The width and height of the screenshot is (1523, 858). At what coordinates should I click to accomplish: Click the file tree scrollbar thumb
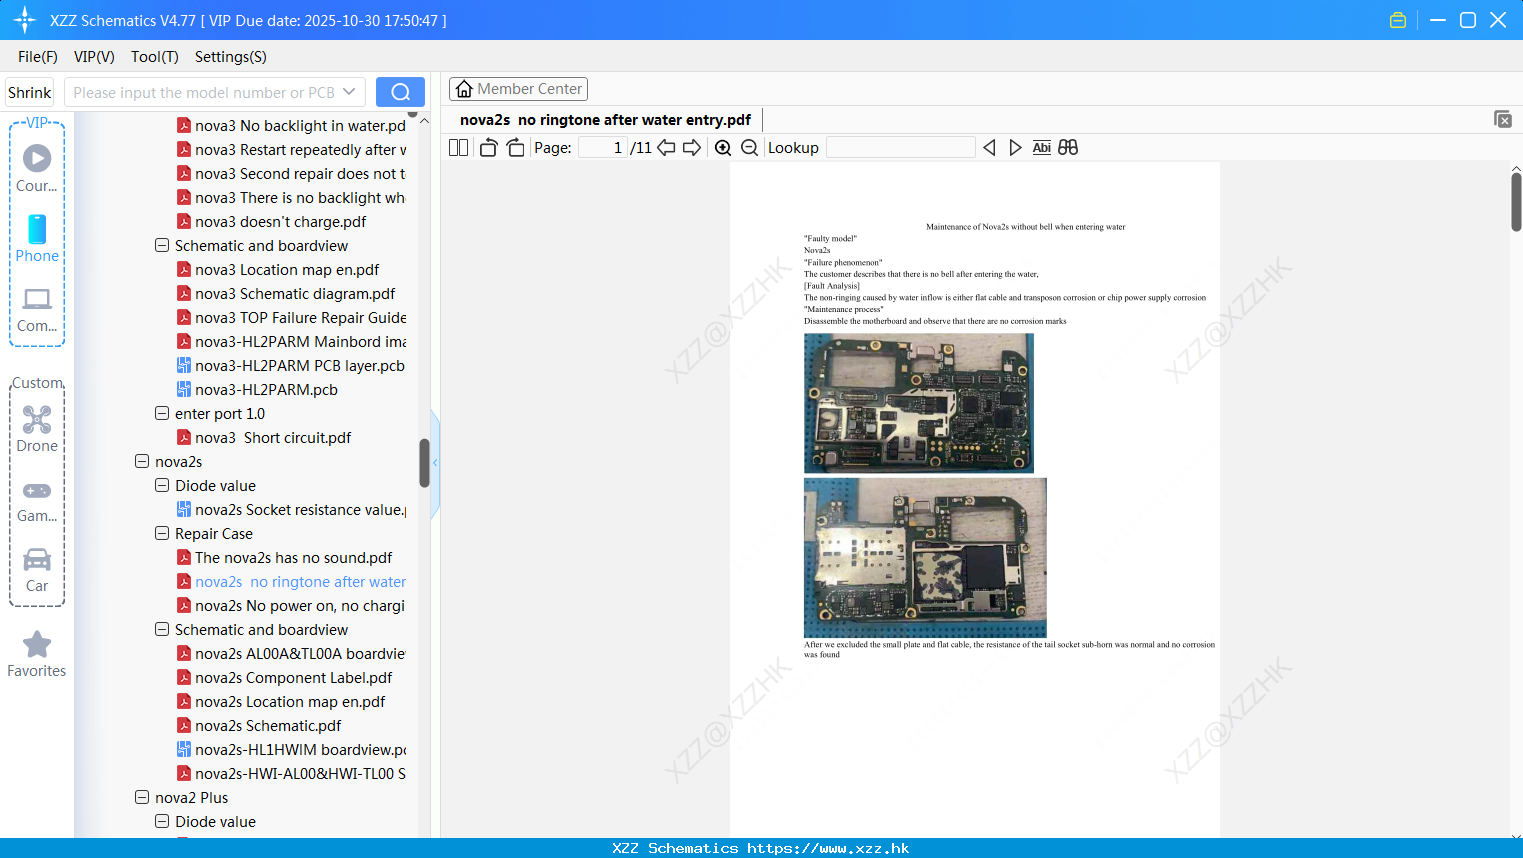(x=424, y=463)
